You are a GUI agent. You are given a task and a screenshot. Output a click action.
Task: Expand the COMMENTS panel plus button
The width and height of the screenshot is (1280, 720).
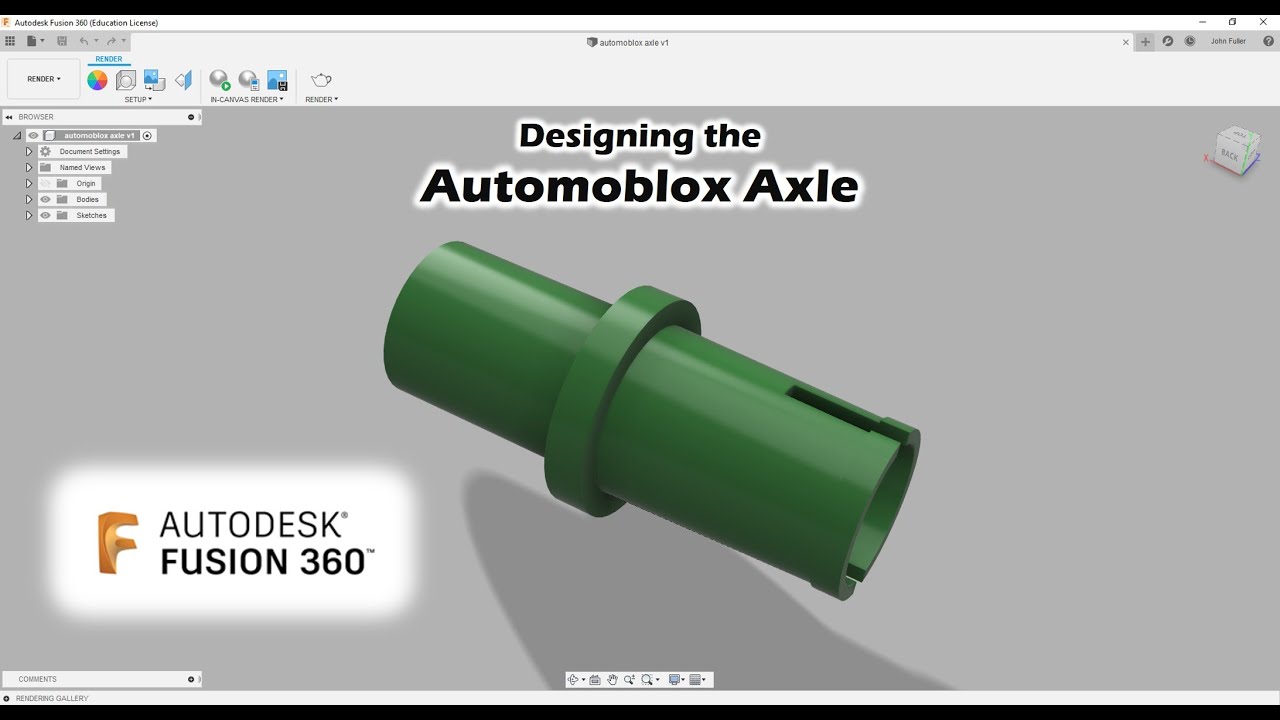191,679
